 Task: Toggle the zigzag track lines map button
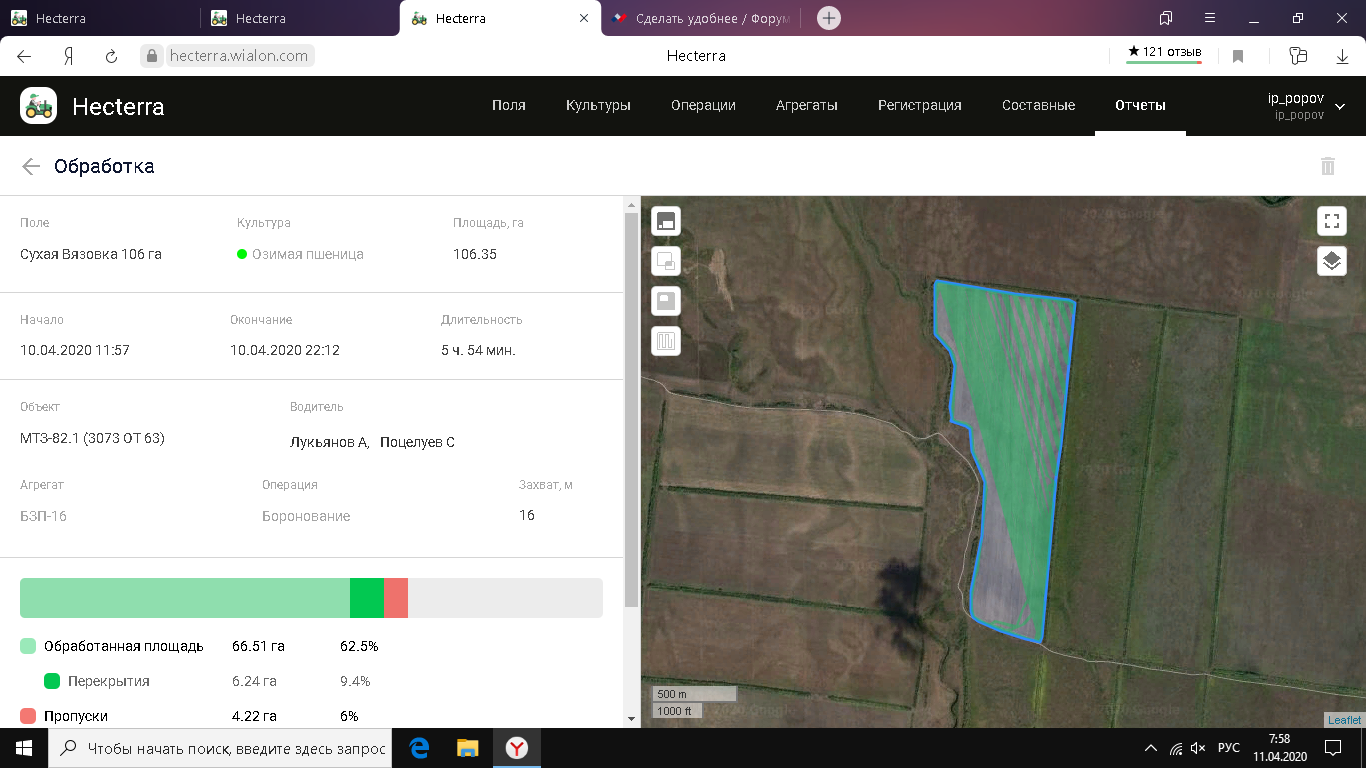[x=666, y=341]
